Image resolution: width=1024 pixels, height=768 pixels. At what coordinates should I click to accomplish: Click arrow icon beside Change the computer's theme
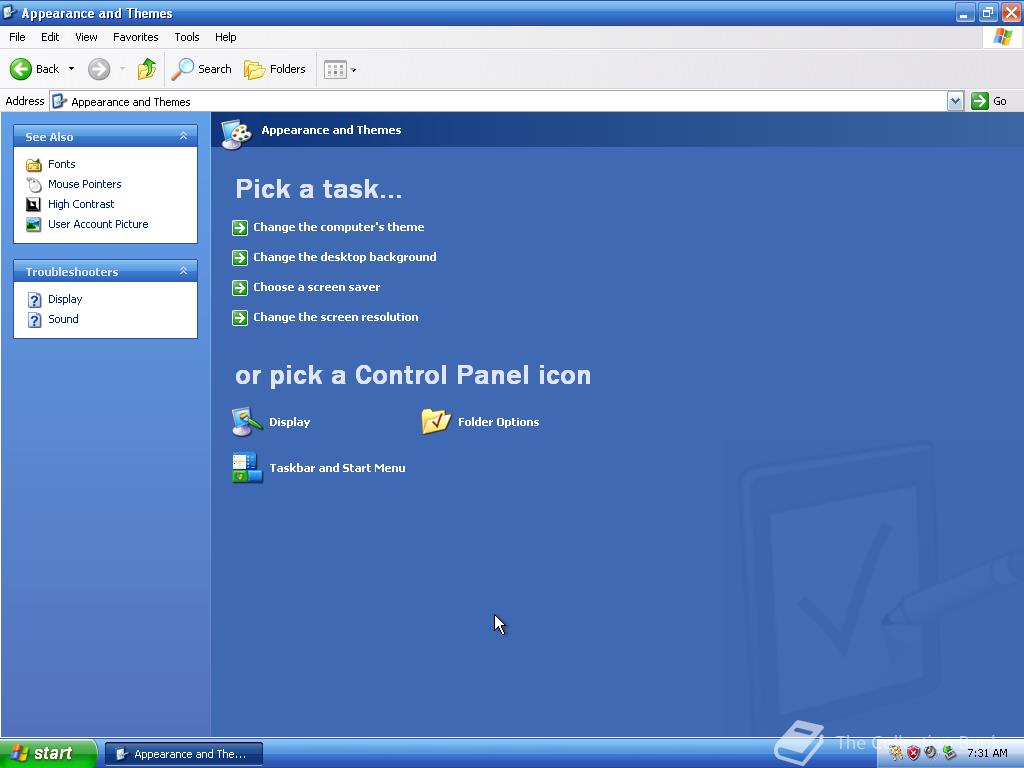[x=240, y=228]
